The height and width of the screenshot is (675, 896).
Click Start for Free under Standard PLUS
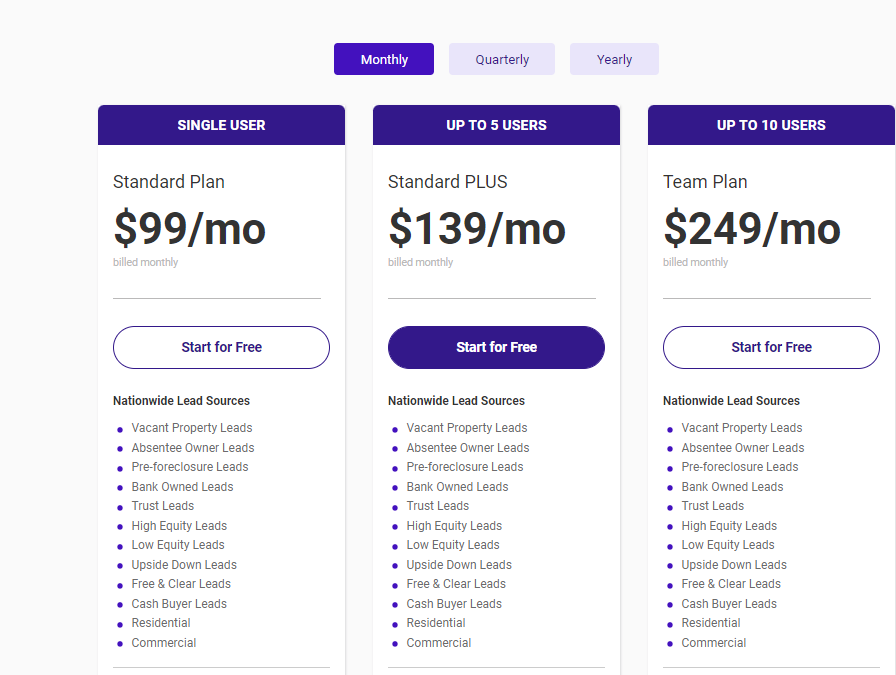pyautogui.click(x=496, y=347)
